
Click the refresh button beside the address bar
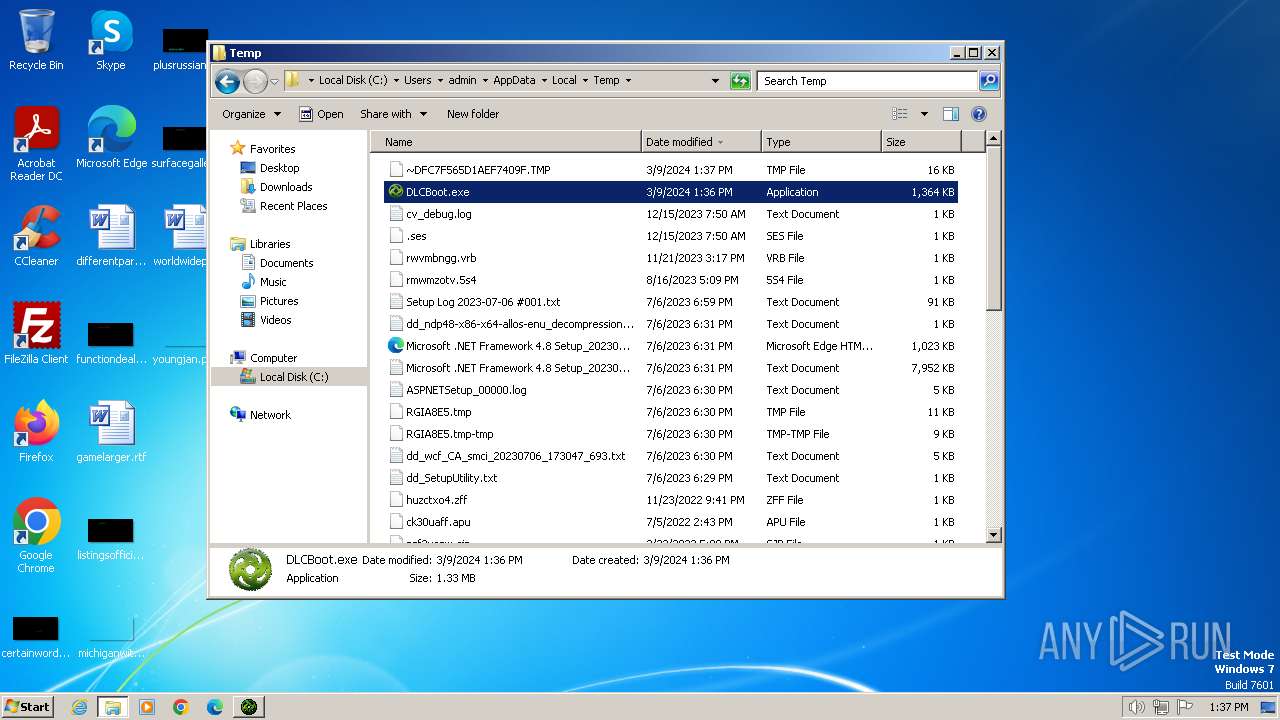click(740, 81)
